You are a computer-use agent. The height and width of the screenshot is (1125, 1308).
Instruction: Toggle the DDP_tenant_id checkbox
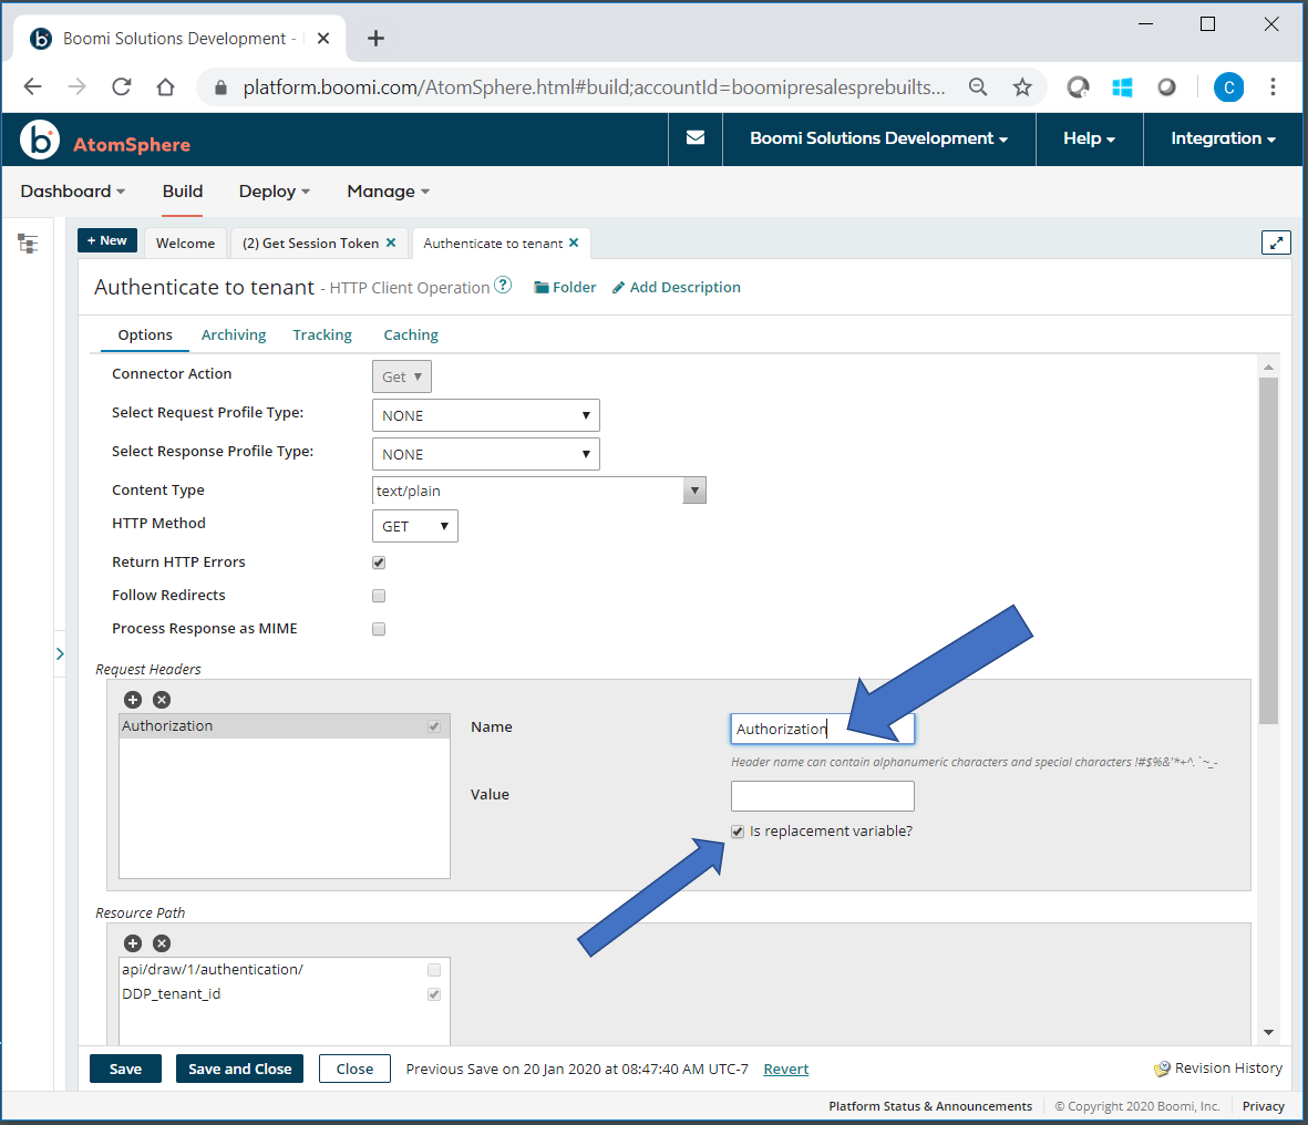(433, 994)
